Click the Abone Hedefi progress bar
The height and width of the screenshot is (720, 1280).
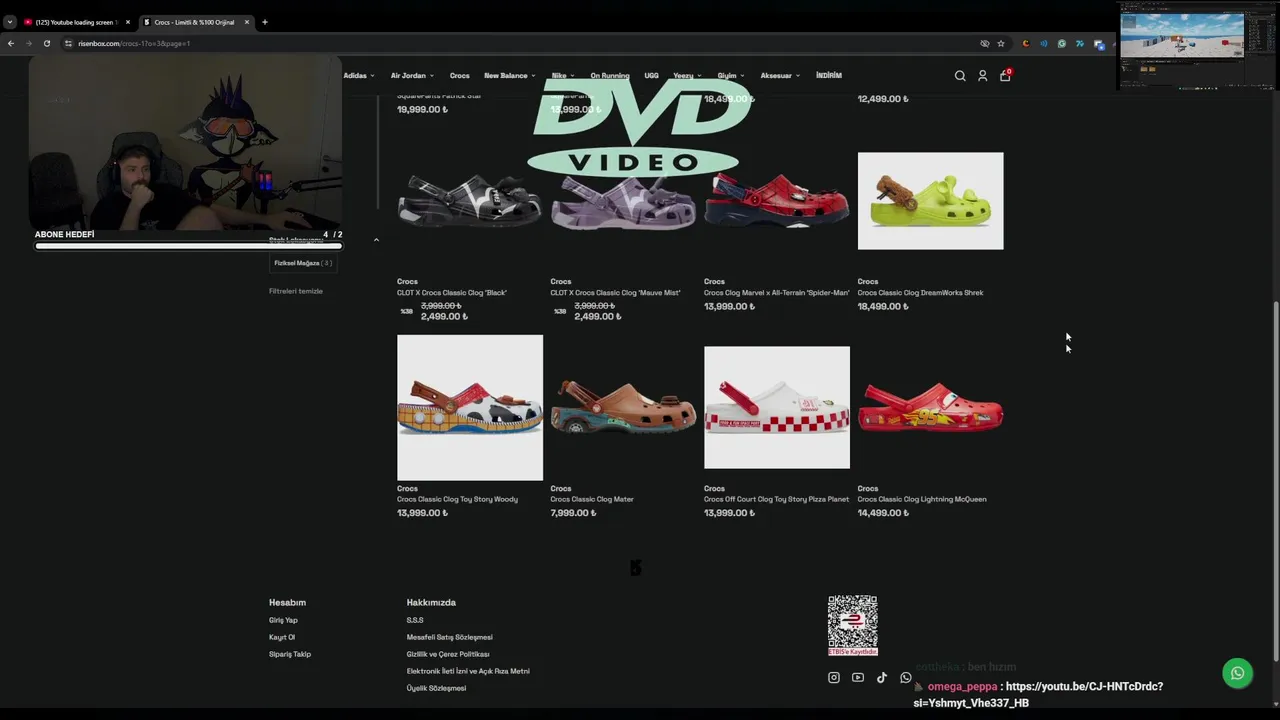tap(189, 246)
